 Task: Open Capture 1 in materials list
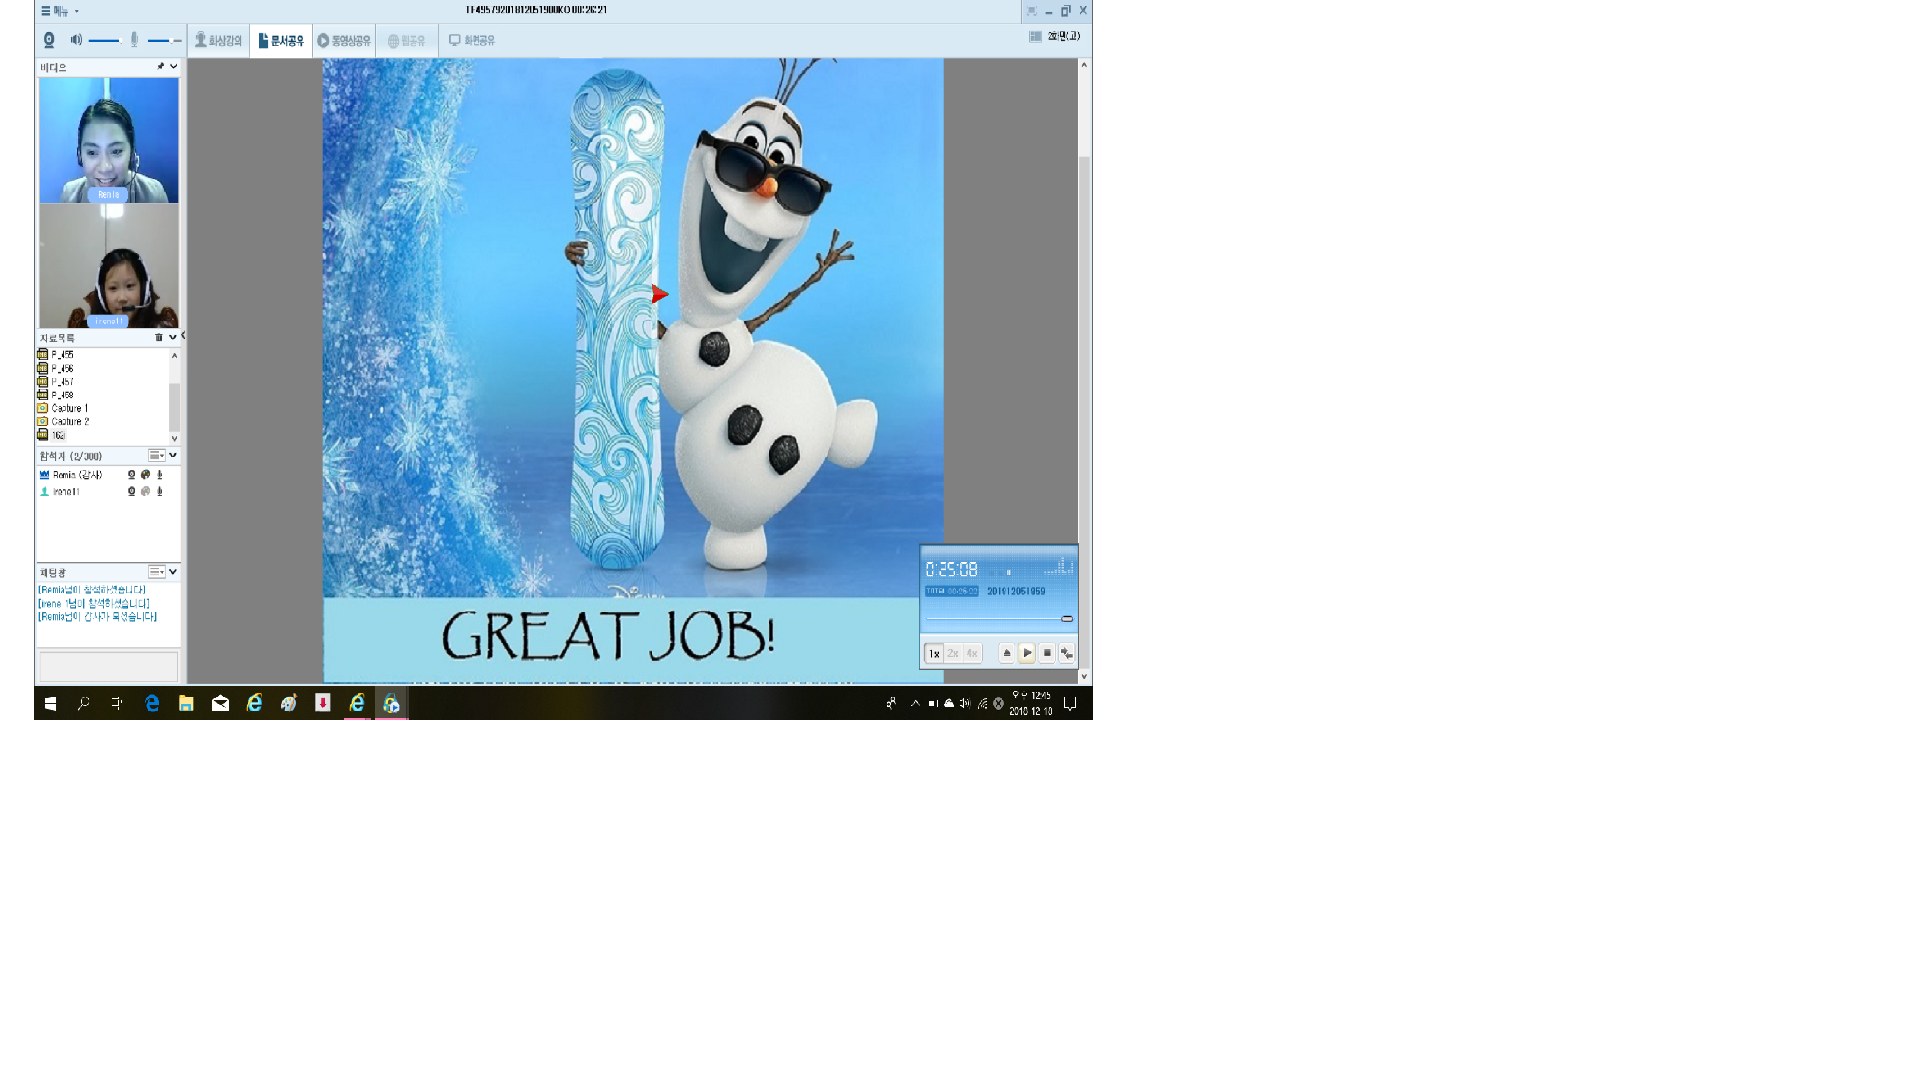pos(69,408)
